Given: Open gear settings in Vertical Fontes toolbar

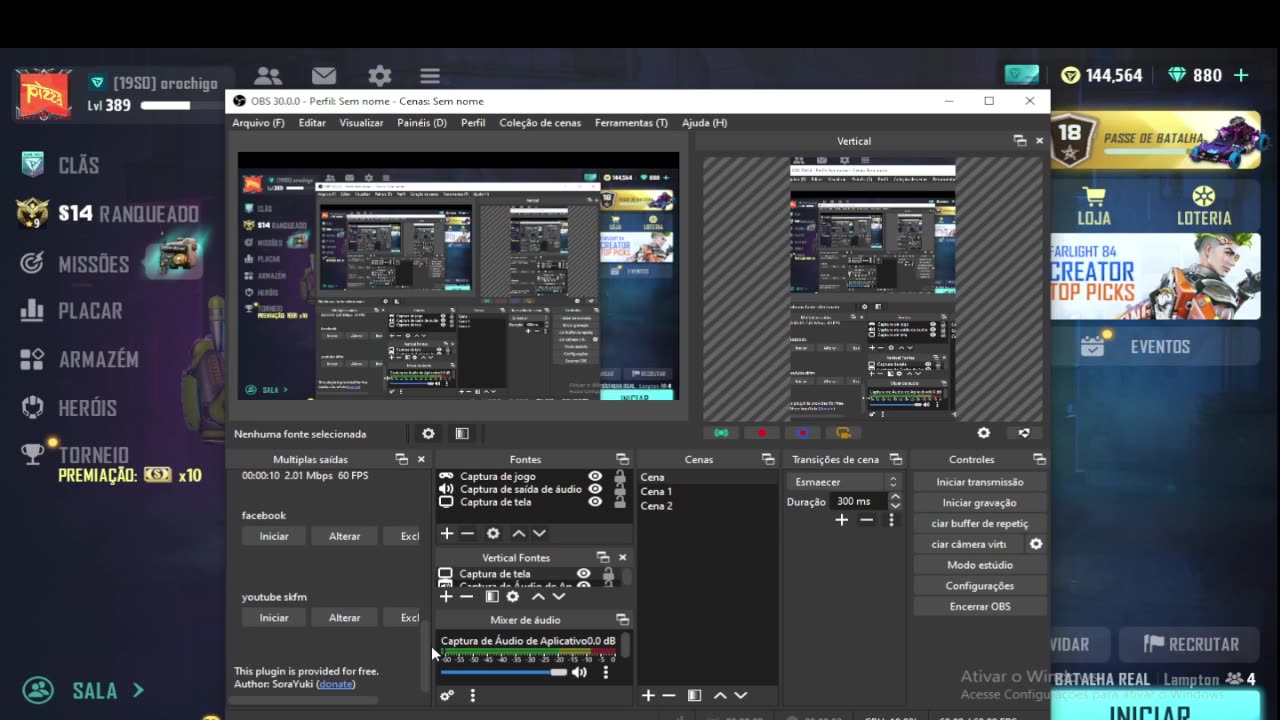Looking at the screenshot, I should point(513,596).
